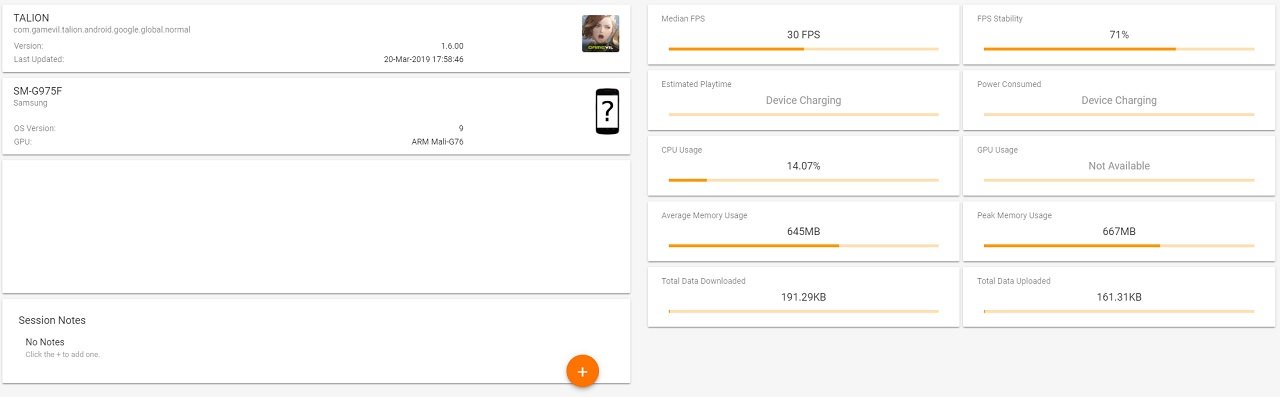
Task: Click the Session Notes heading
Action: coord(52,321)
